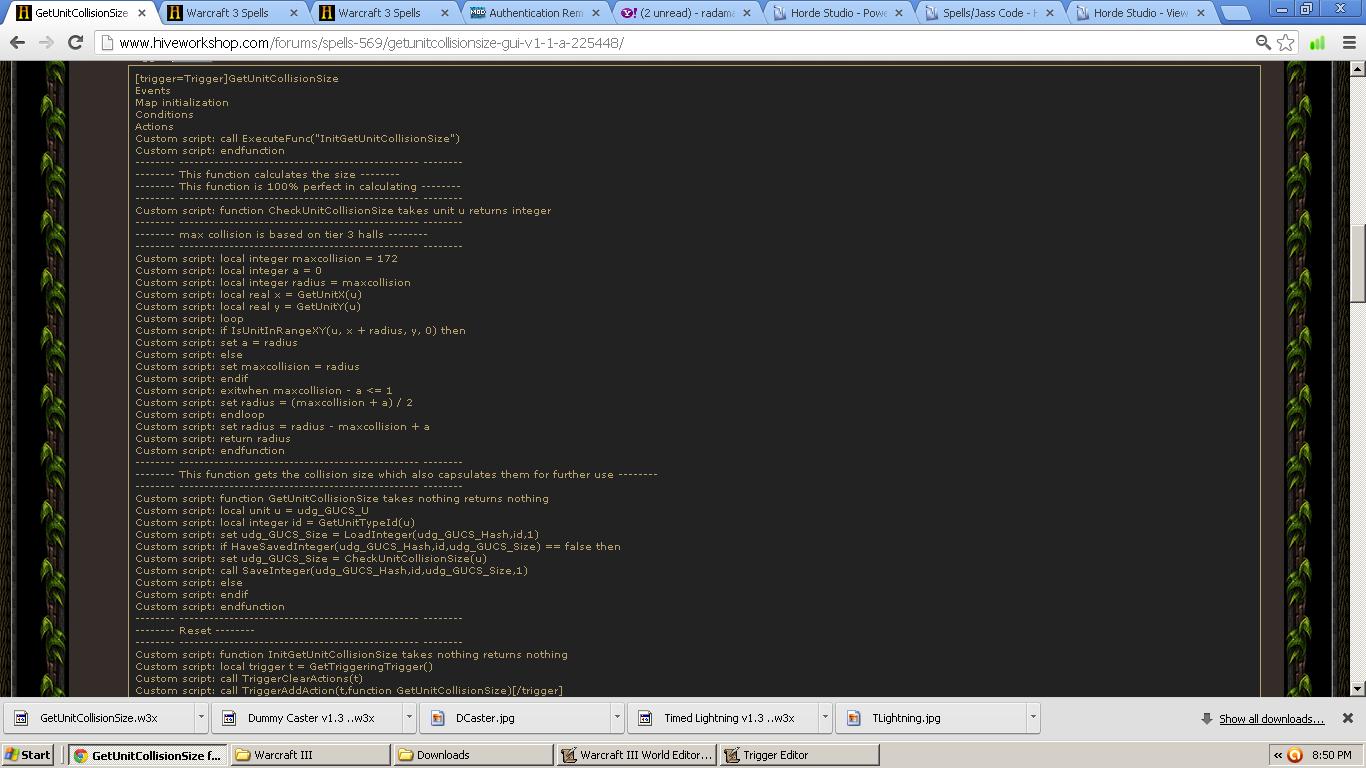Click the page scrollbar down arrow

(x=1357, y=688)
